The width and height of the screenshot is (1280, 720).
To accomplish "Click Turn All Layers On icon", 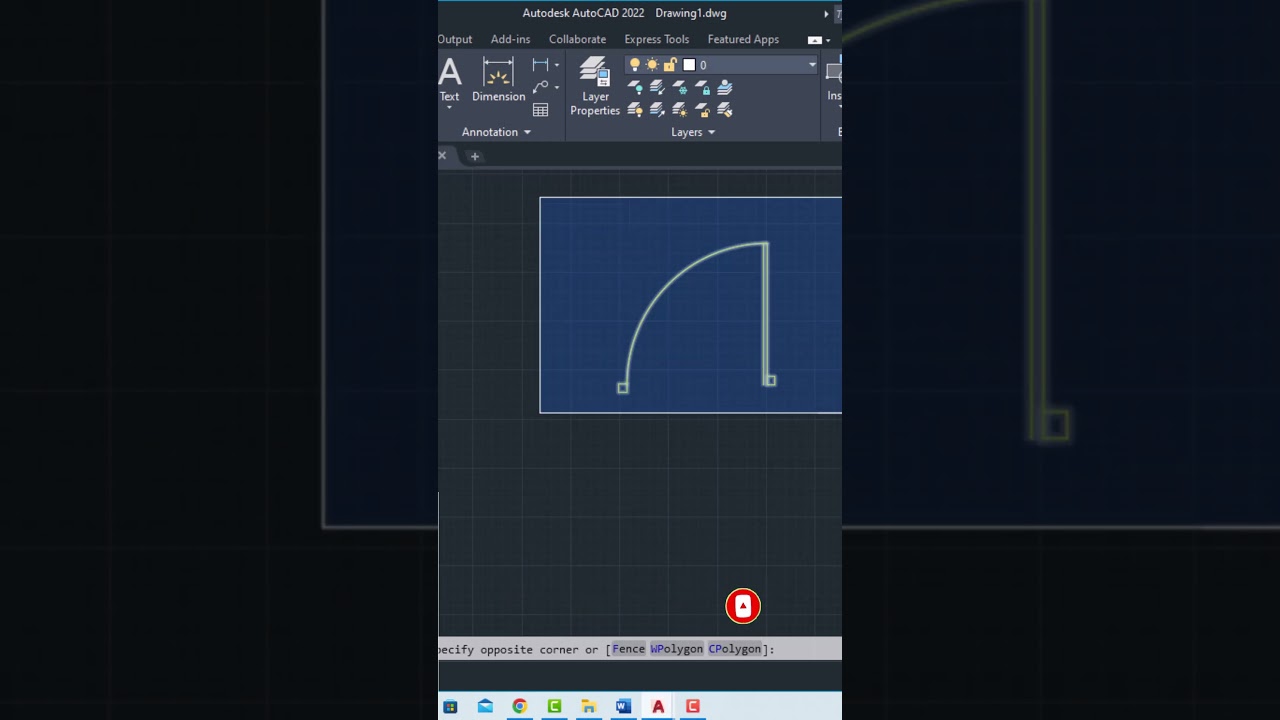I will coord(634,110).
